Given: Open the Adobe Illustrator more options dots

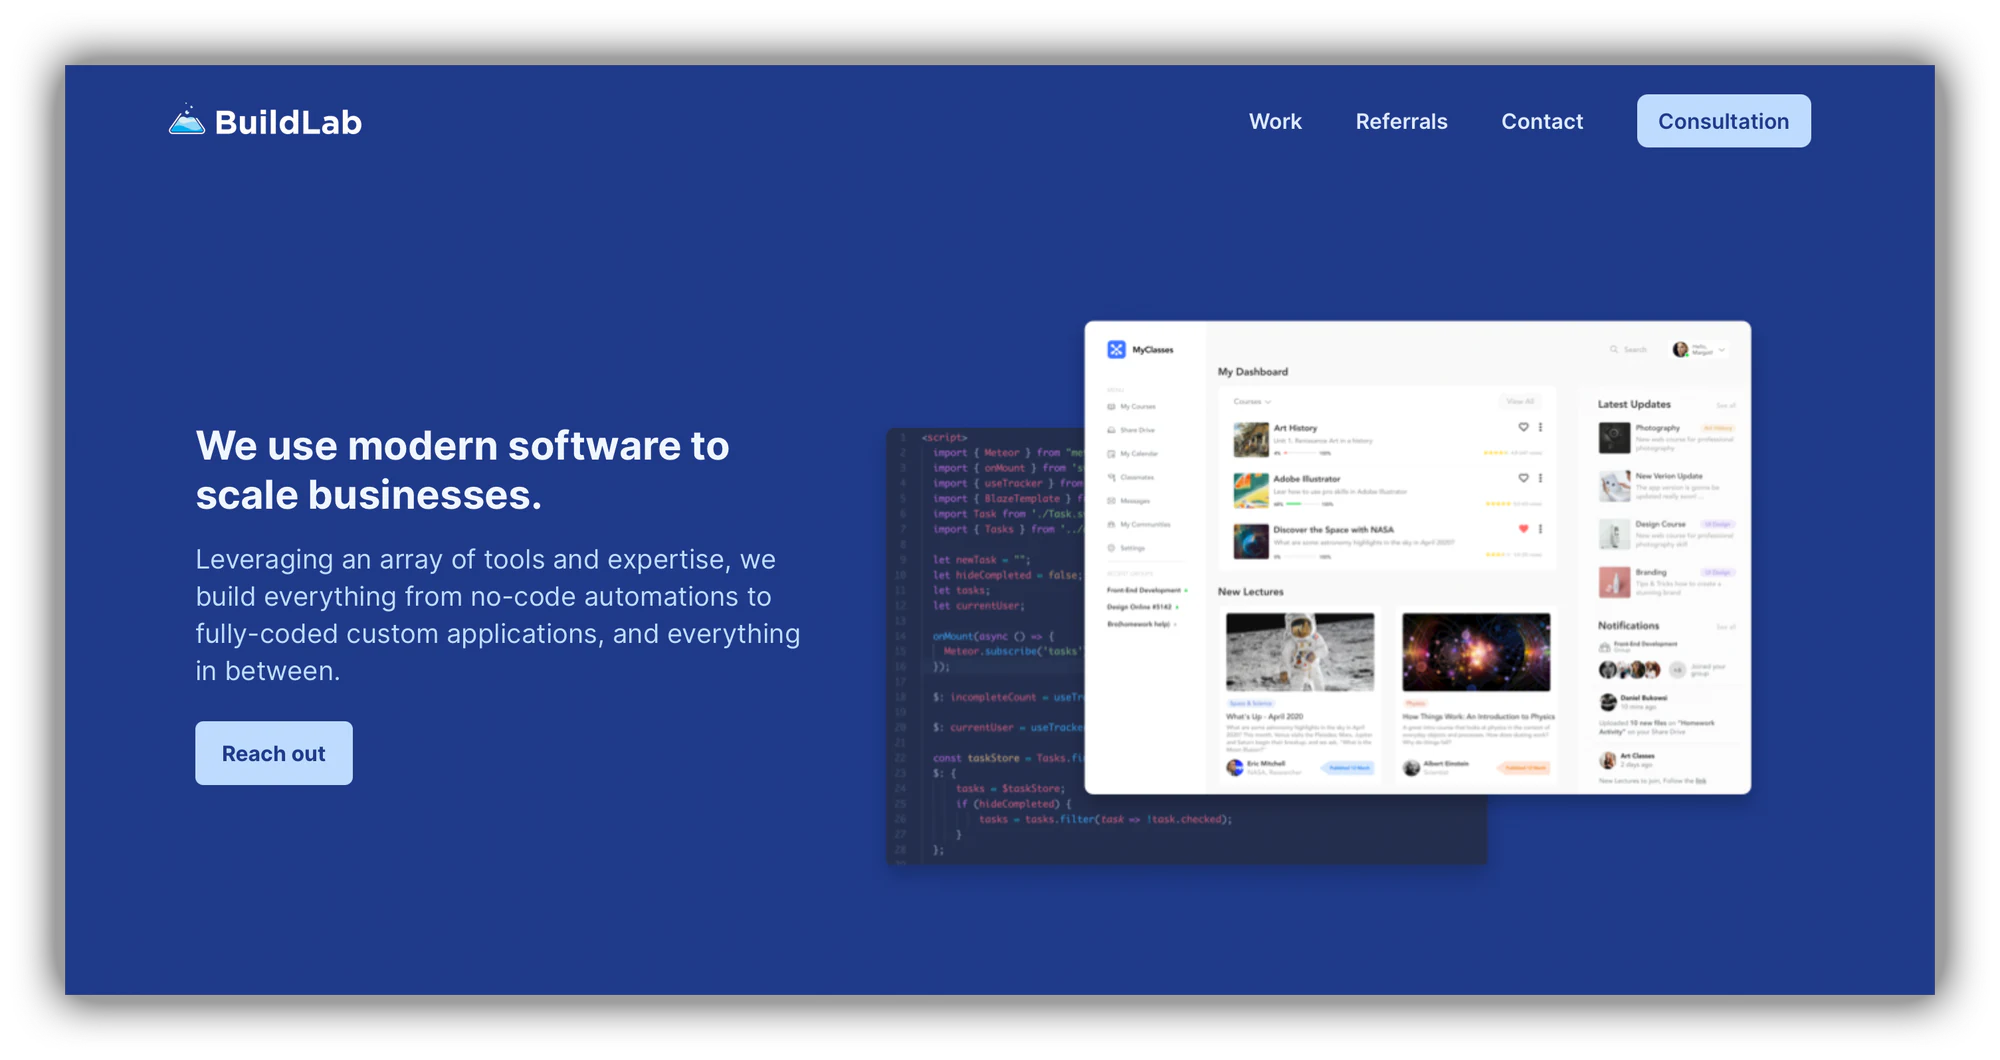Looking at the screenshot, I should pyautogui.click(x=1540, y=478).
